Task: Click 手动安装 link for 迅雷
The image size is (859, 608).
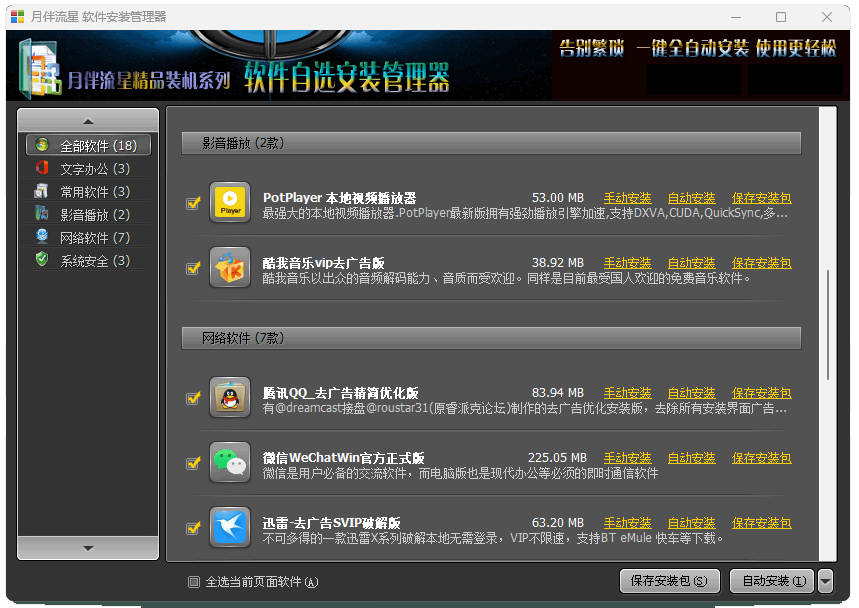Action: tap(627, 523)
